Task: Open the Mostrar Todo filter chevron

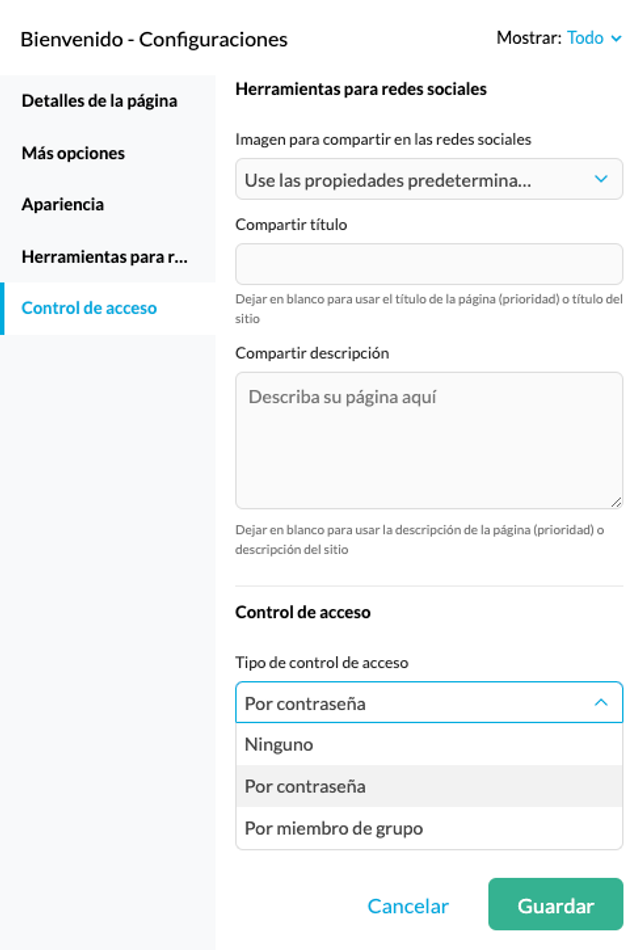Action: tap(616, 39)
